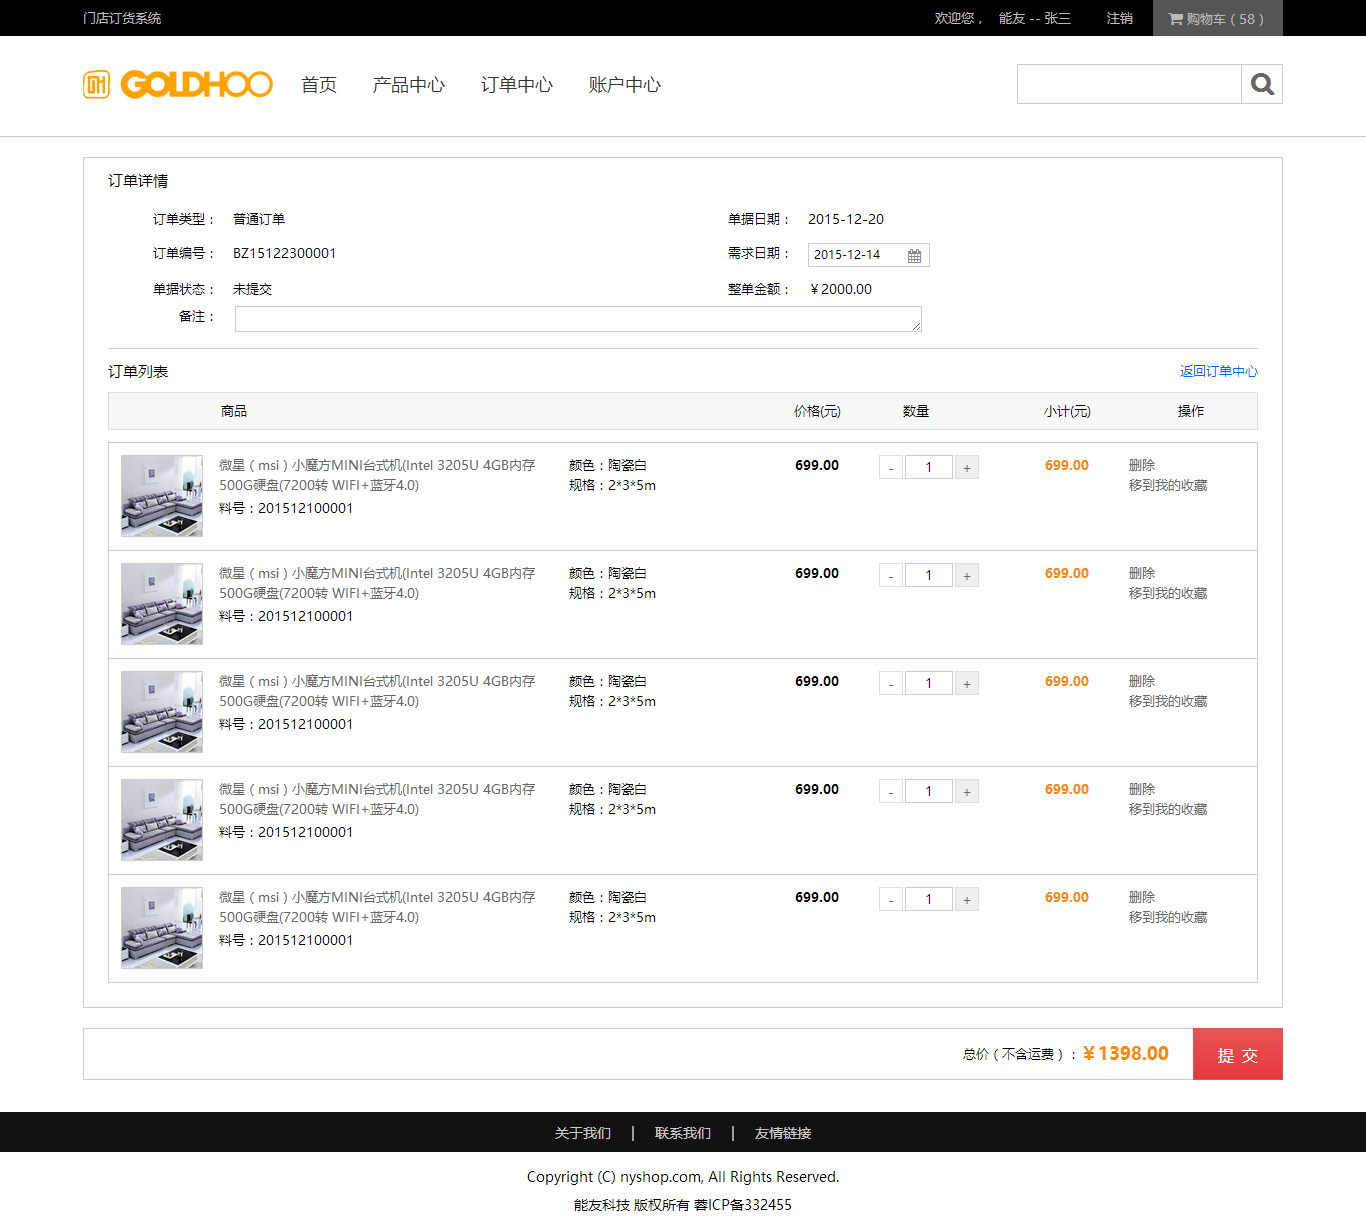Open 账户中心 page
Viewport: 1366px width, 1230px height.
[624, 85]
